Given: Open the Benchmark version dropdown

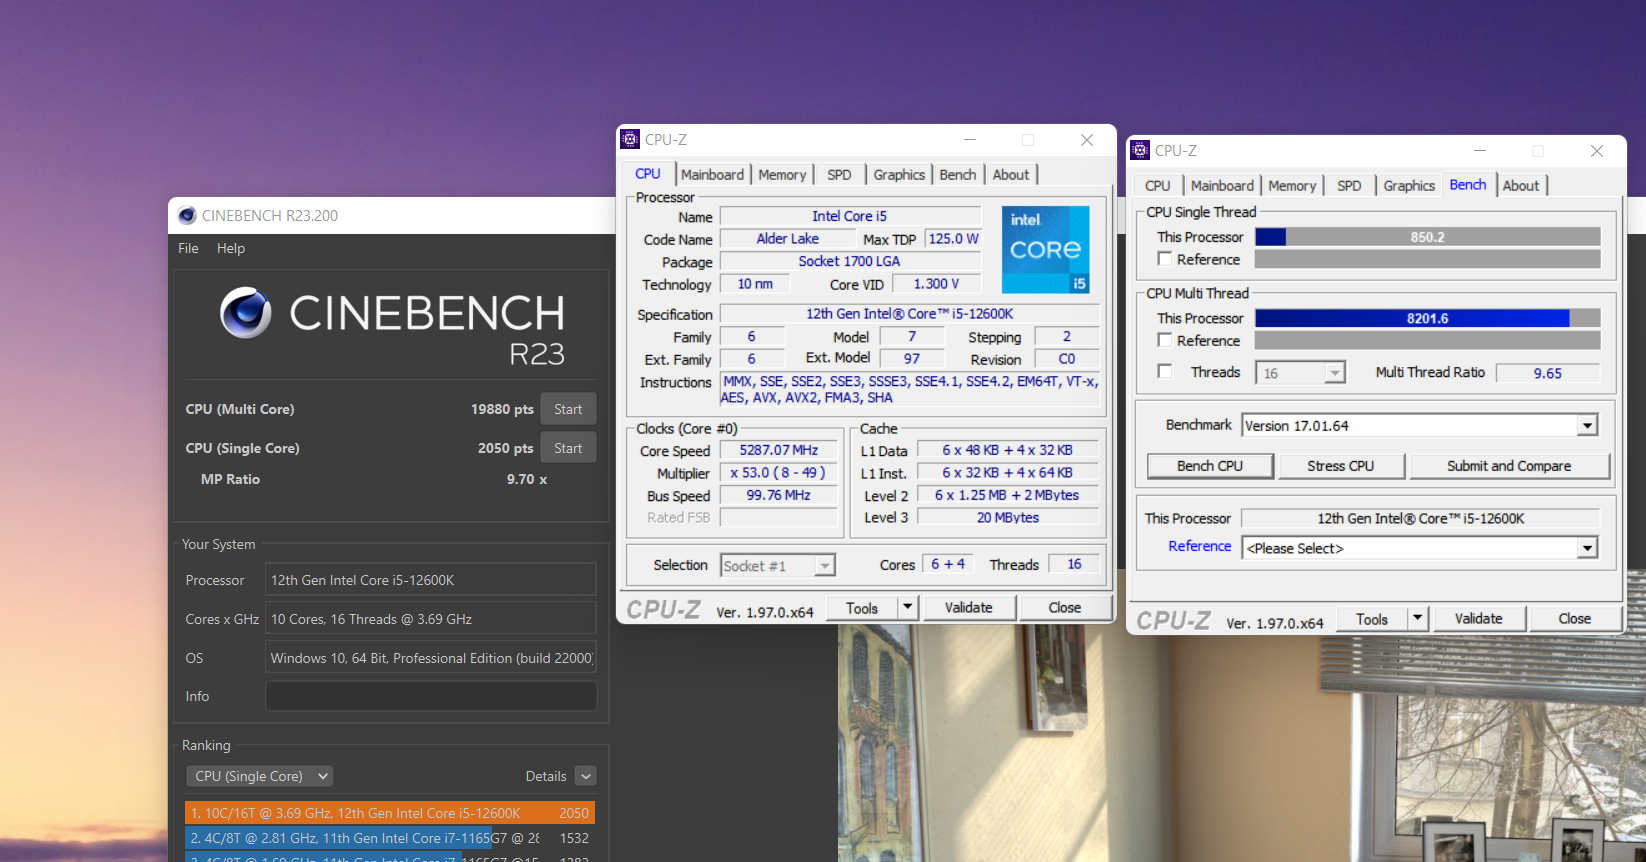Looking at the screenshot, I should click(1587, 426).
